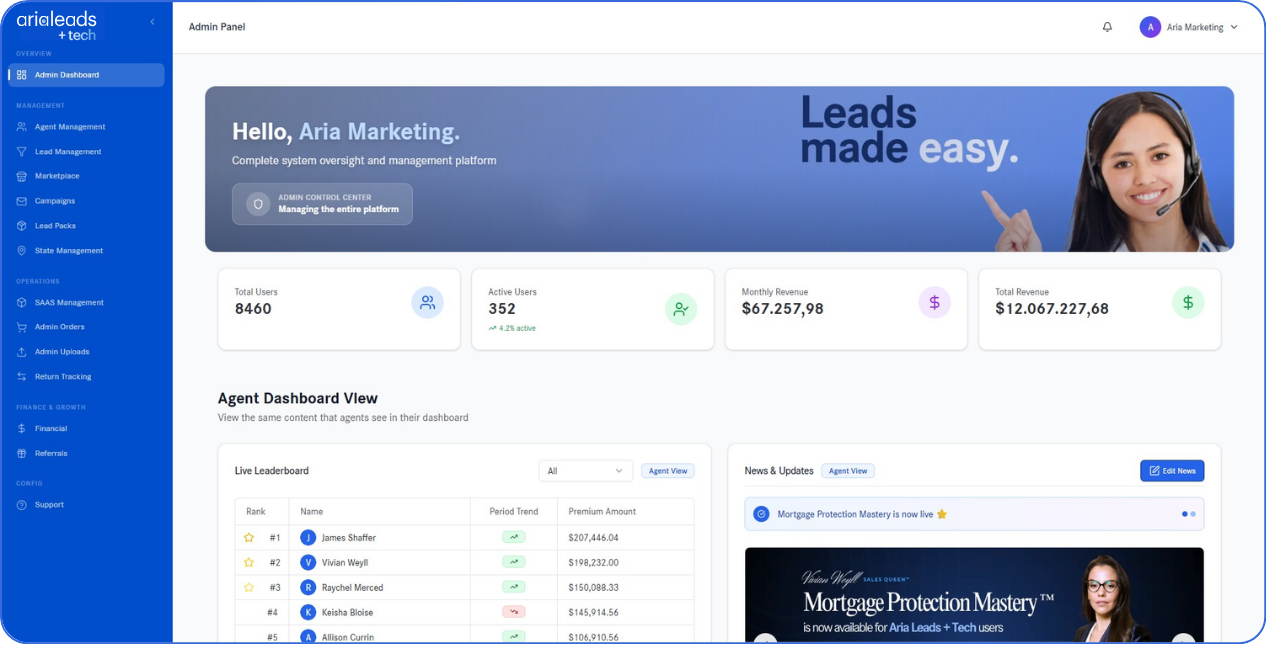Click the Monthly Revenue purple dollar icon

point(934,302)
